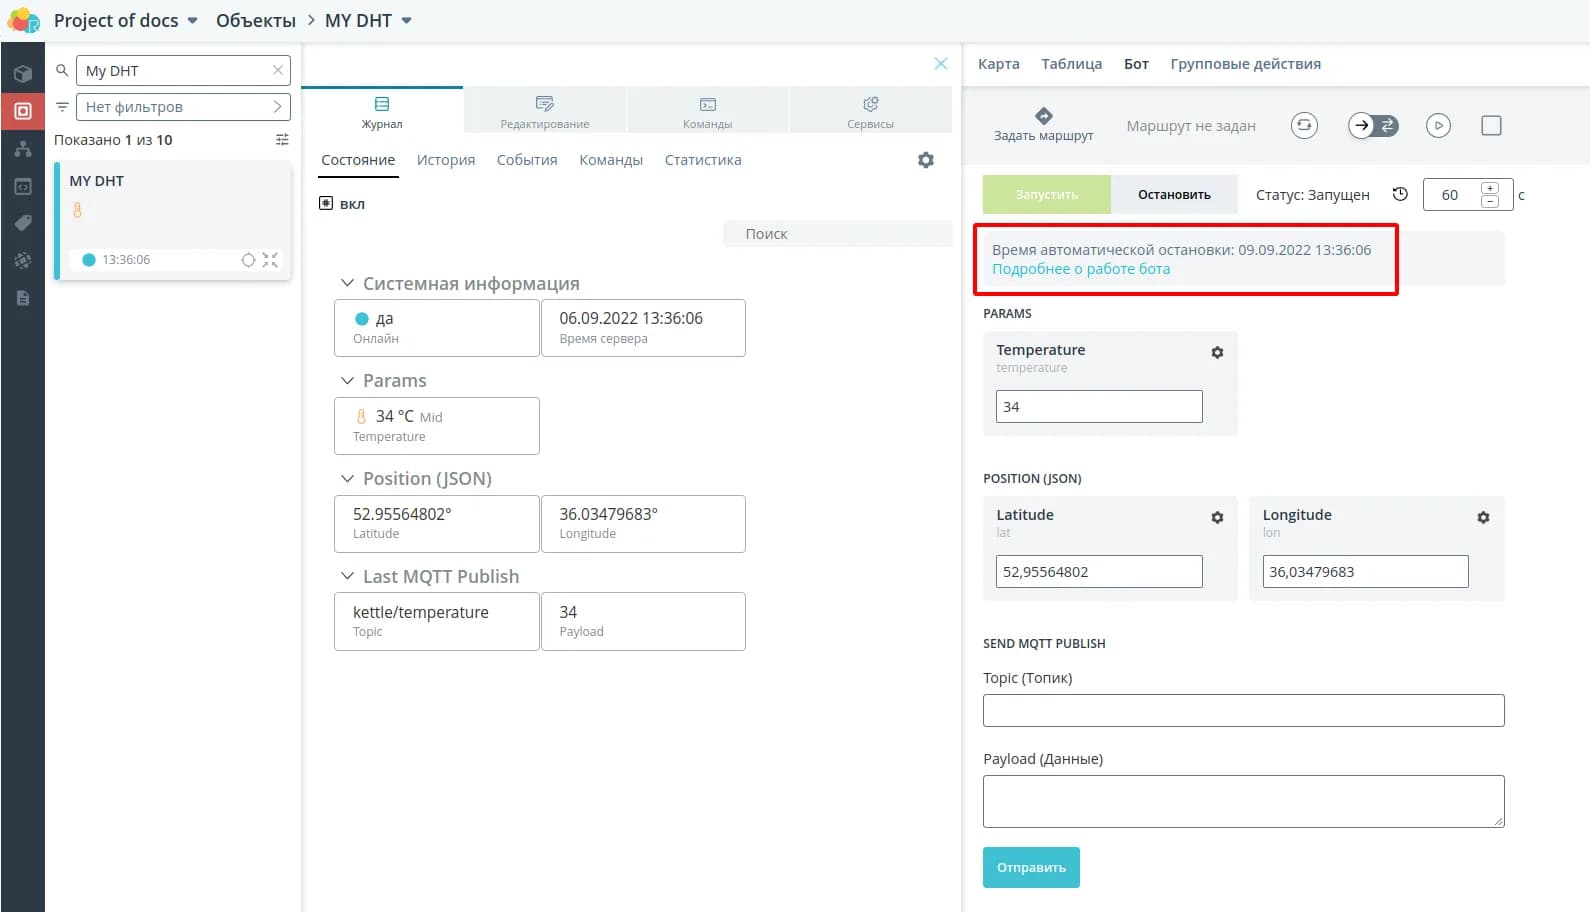Open the Нет фильтров filter dropdown

coord(183,107)
